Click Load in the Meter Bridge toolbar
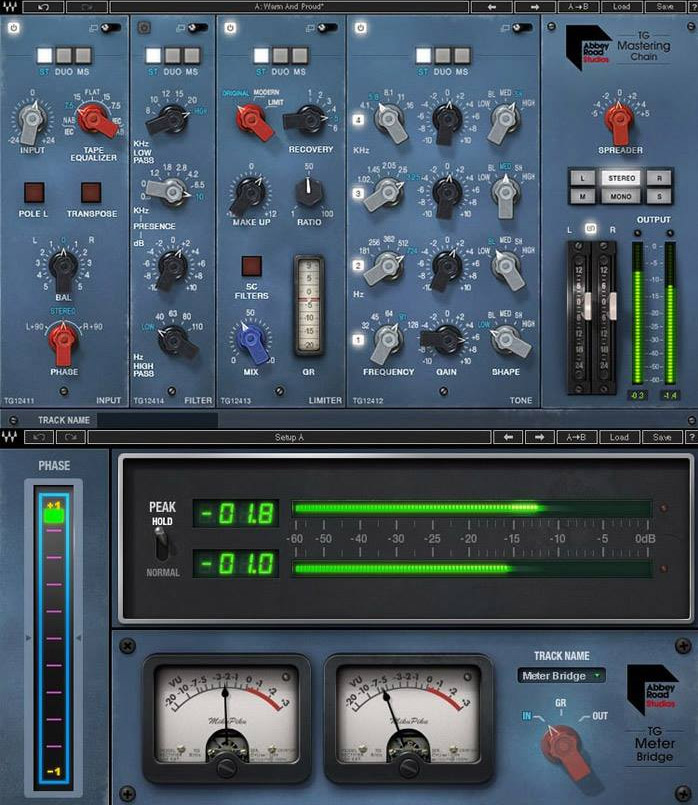 pyautogui.click(x=619, y=437)
